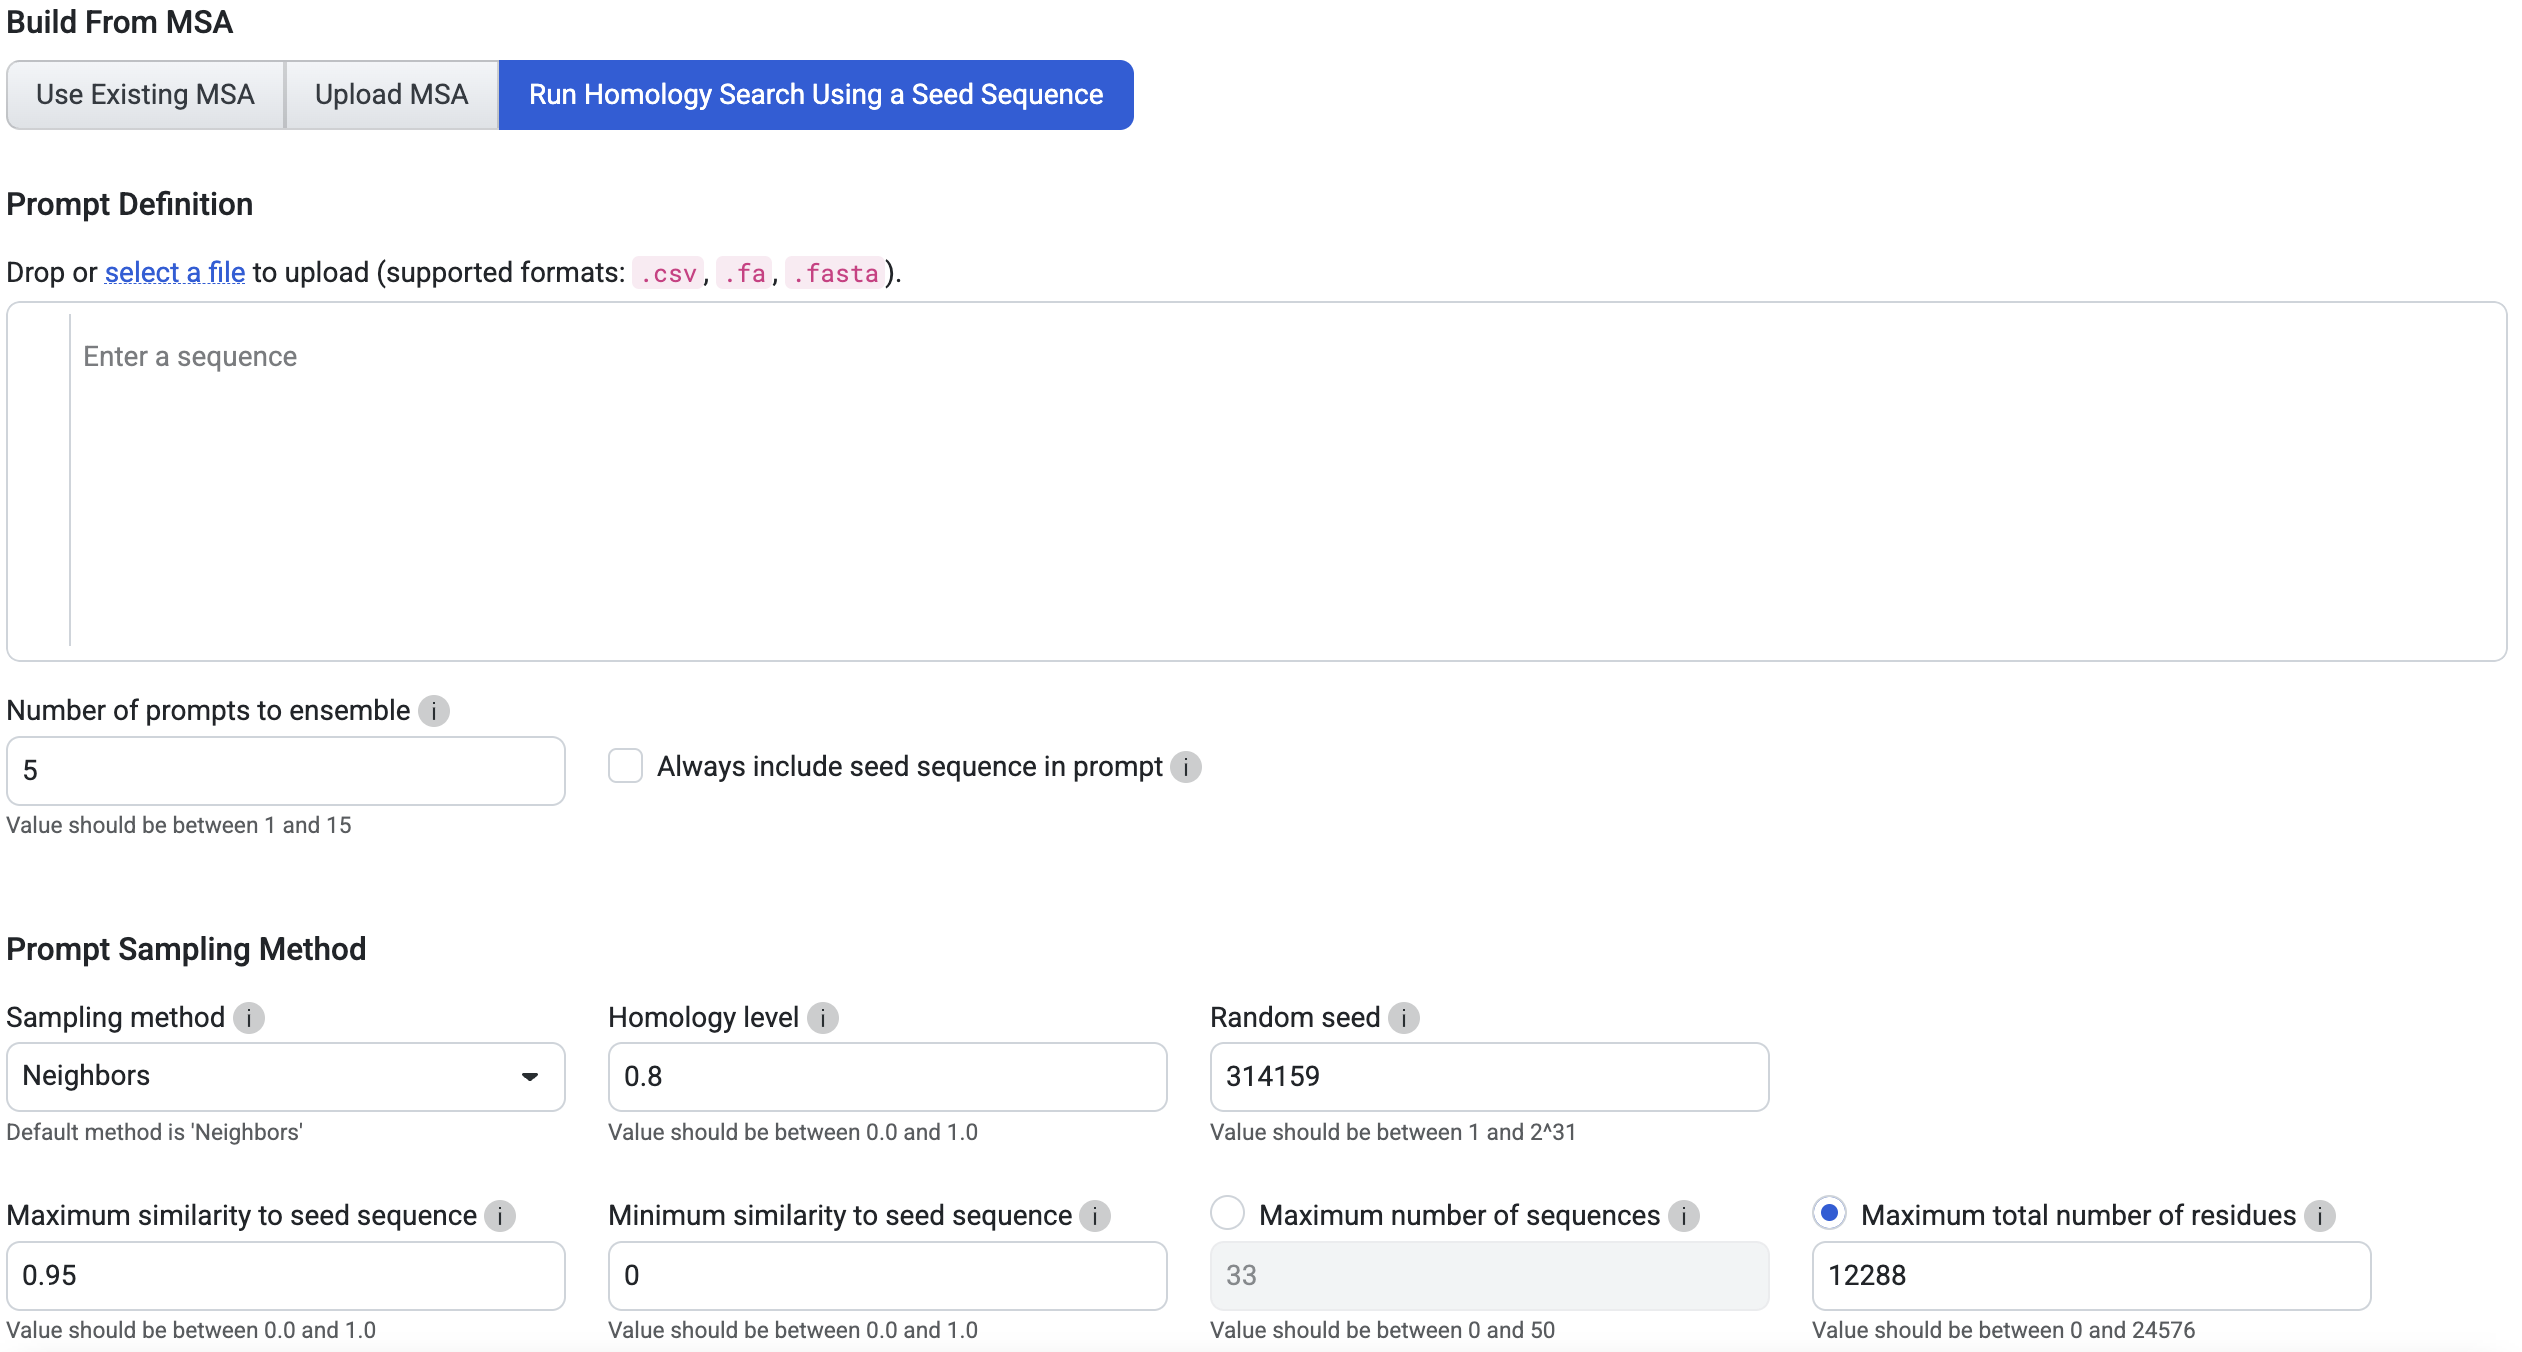Open the Sampling method Neighbors dropdown
Image resolution: width=2522 pixels, height=1352 pixels.
286,1076
